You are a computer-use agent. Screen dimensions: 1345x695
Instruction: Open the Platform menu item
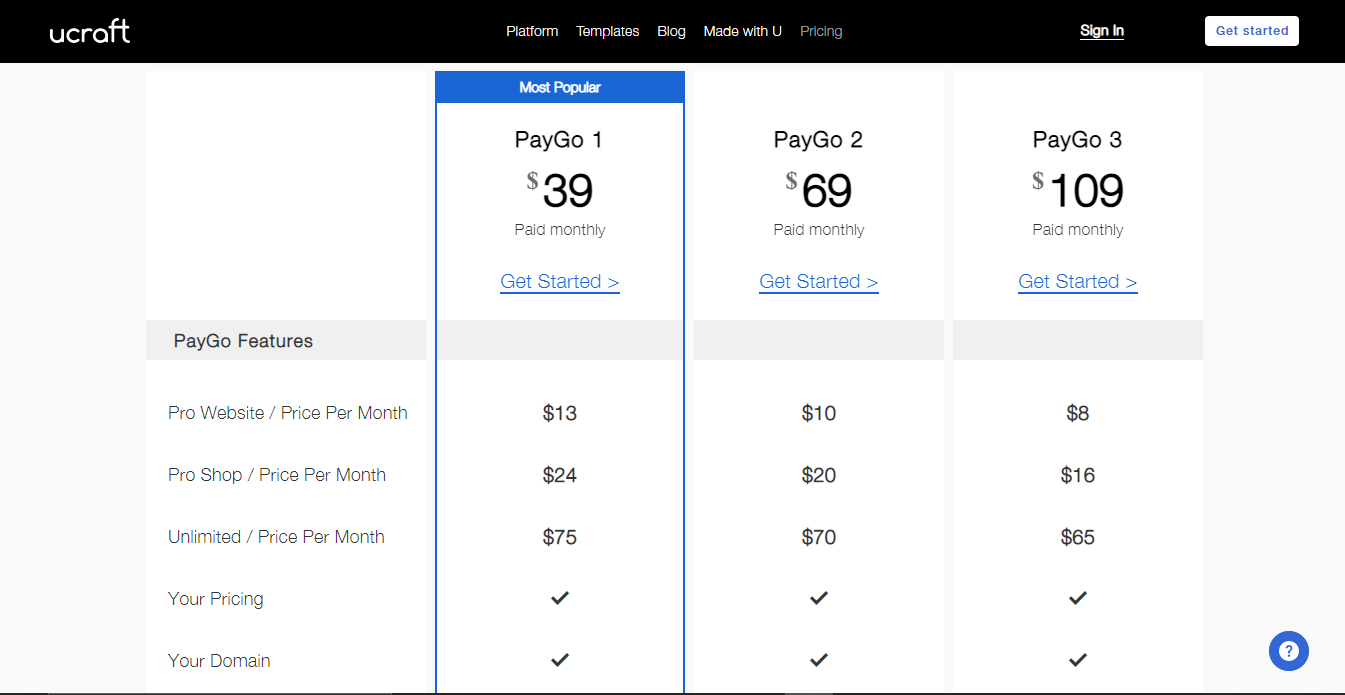pos(532,31)
